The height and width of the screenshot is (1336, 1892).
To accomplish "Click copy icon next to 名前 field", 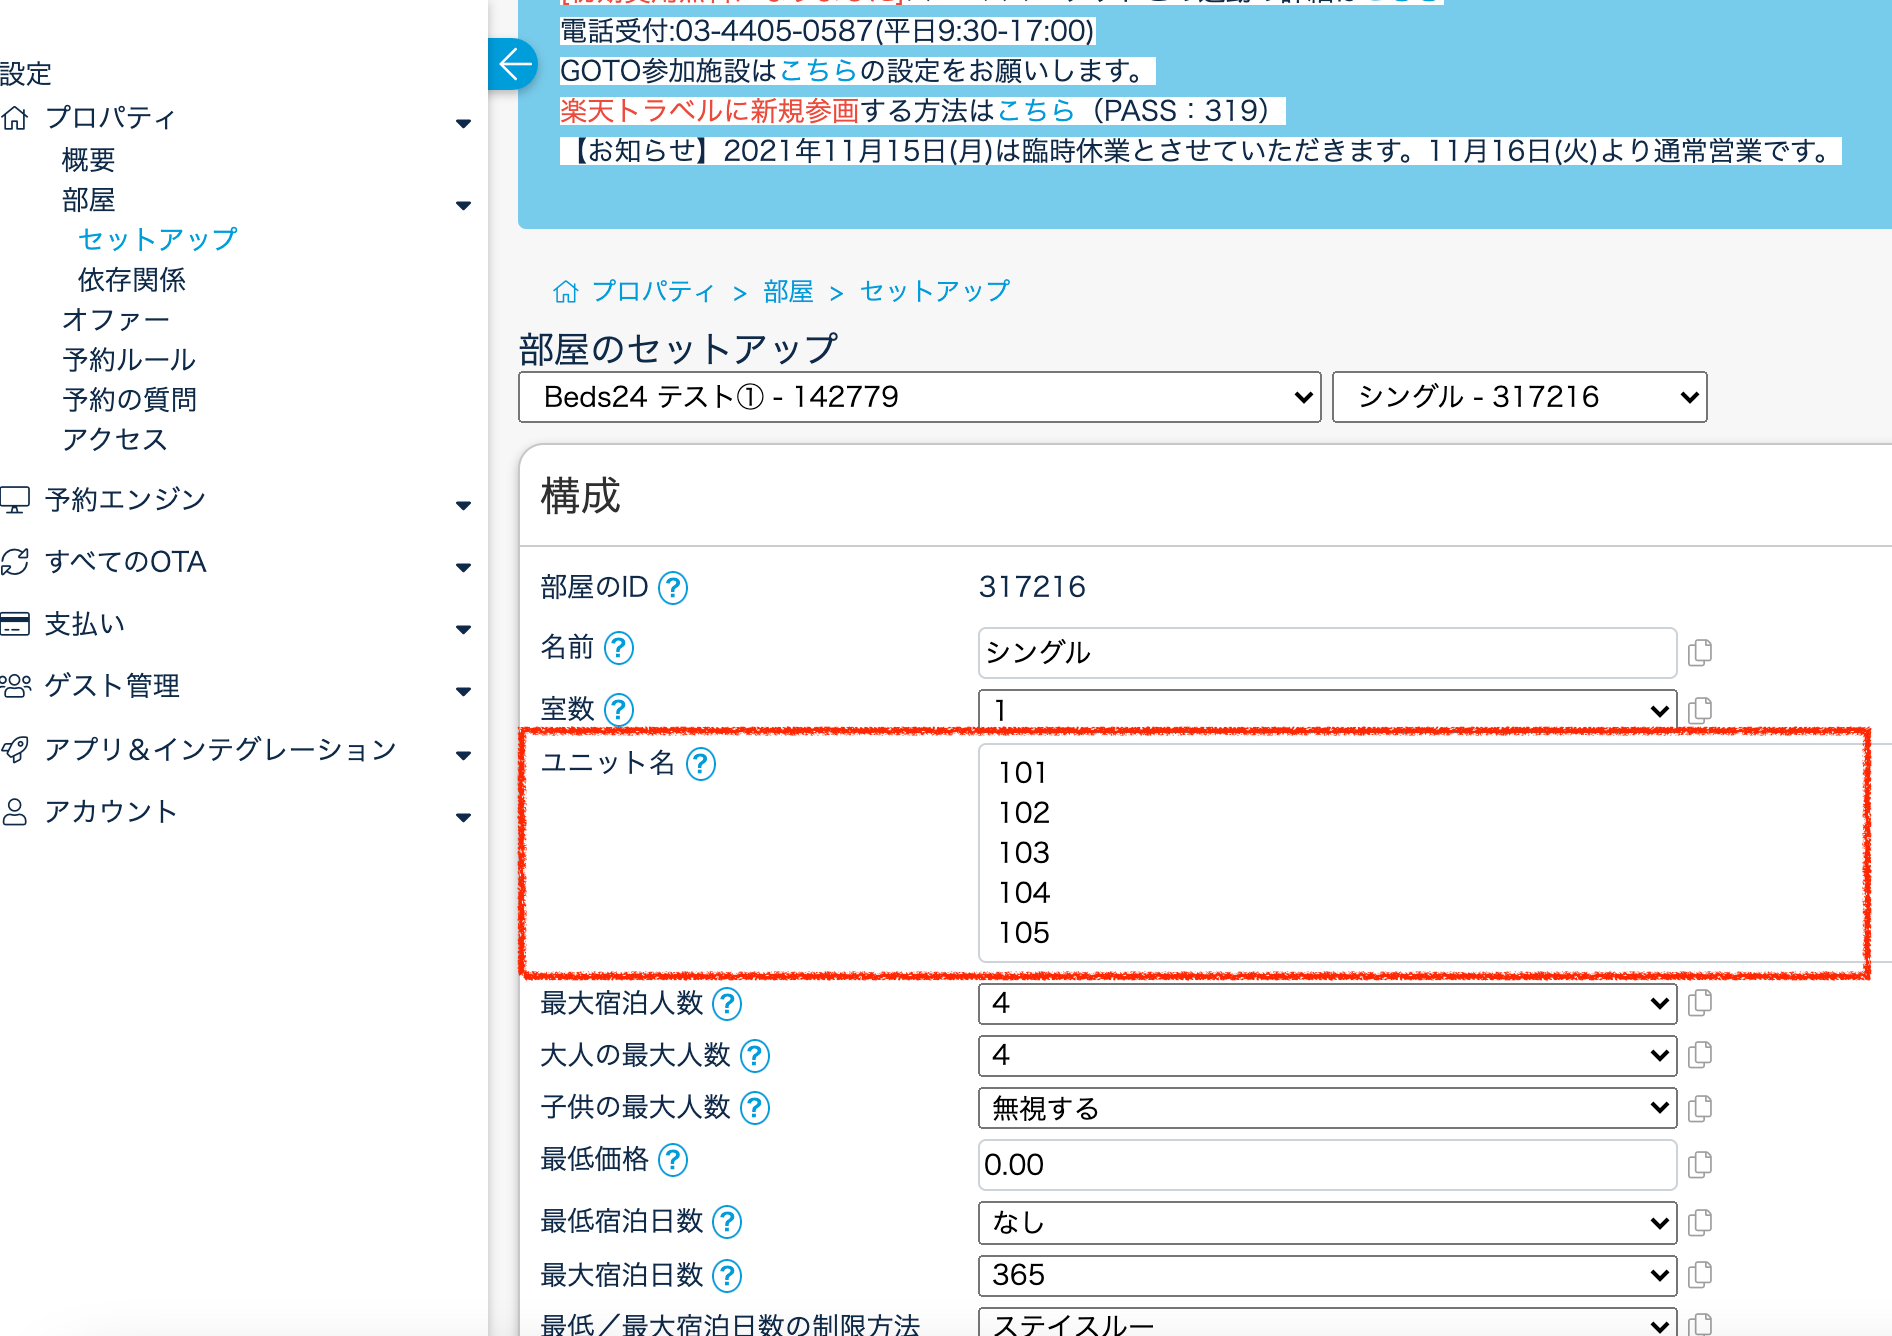I will coord(1699,653).
